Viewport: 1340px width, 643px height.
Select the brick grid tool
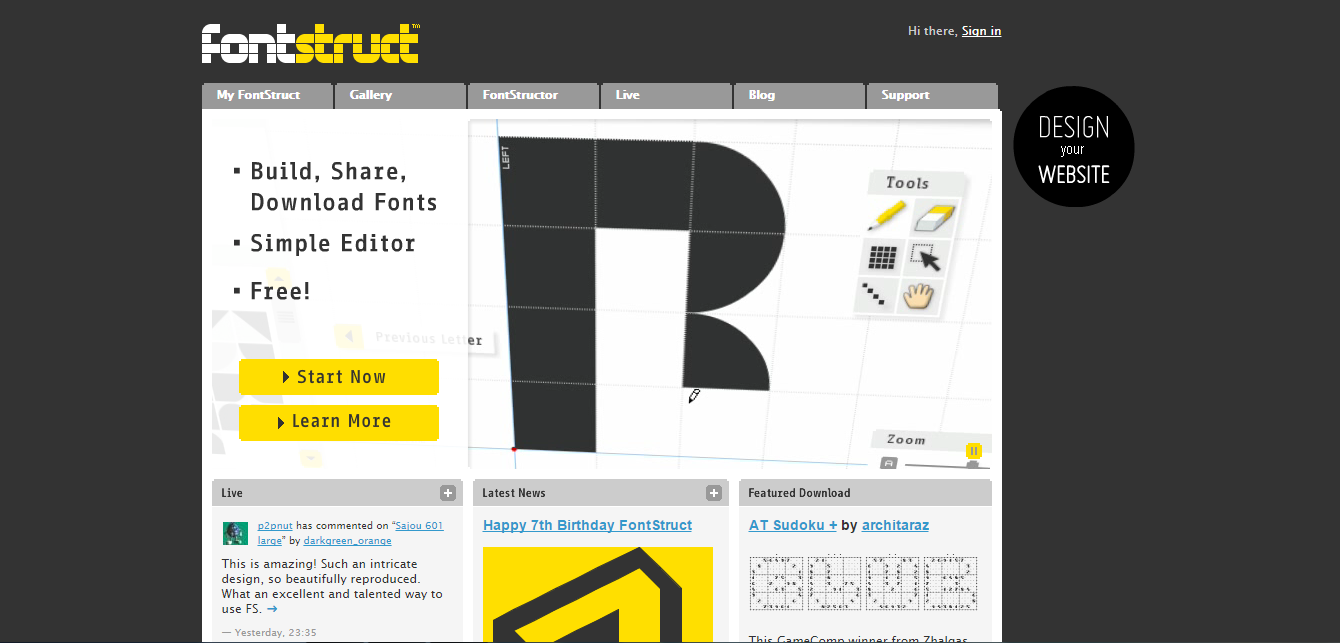tap(882, 258)
